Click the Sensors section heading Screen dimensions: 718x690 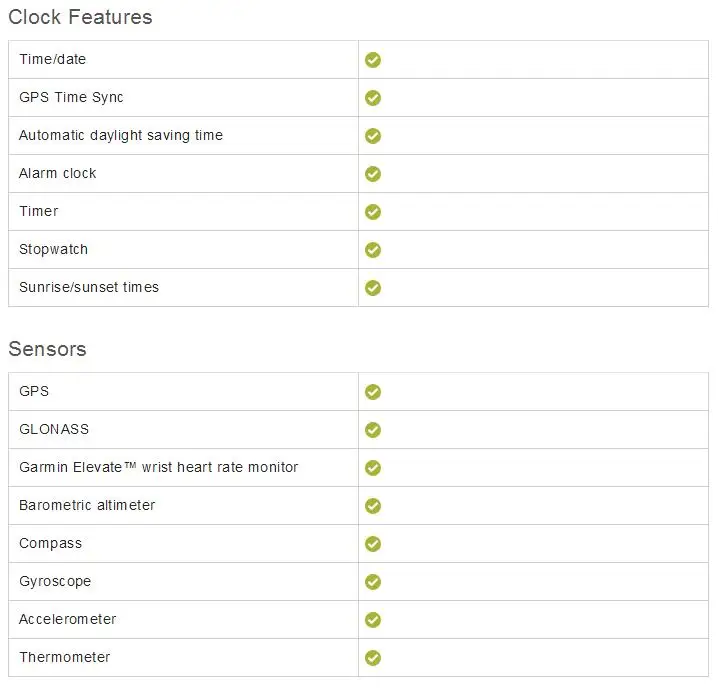click(x=47, y=349)
